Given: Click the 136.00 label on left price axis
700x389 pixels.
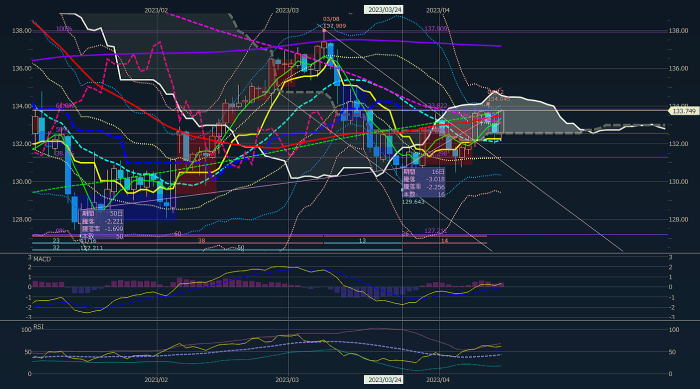Looking at the screenshot, I should 21,68.
